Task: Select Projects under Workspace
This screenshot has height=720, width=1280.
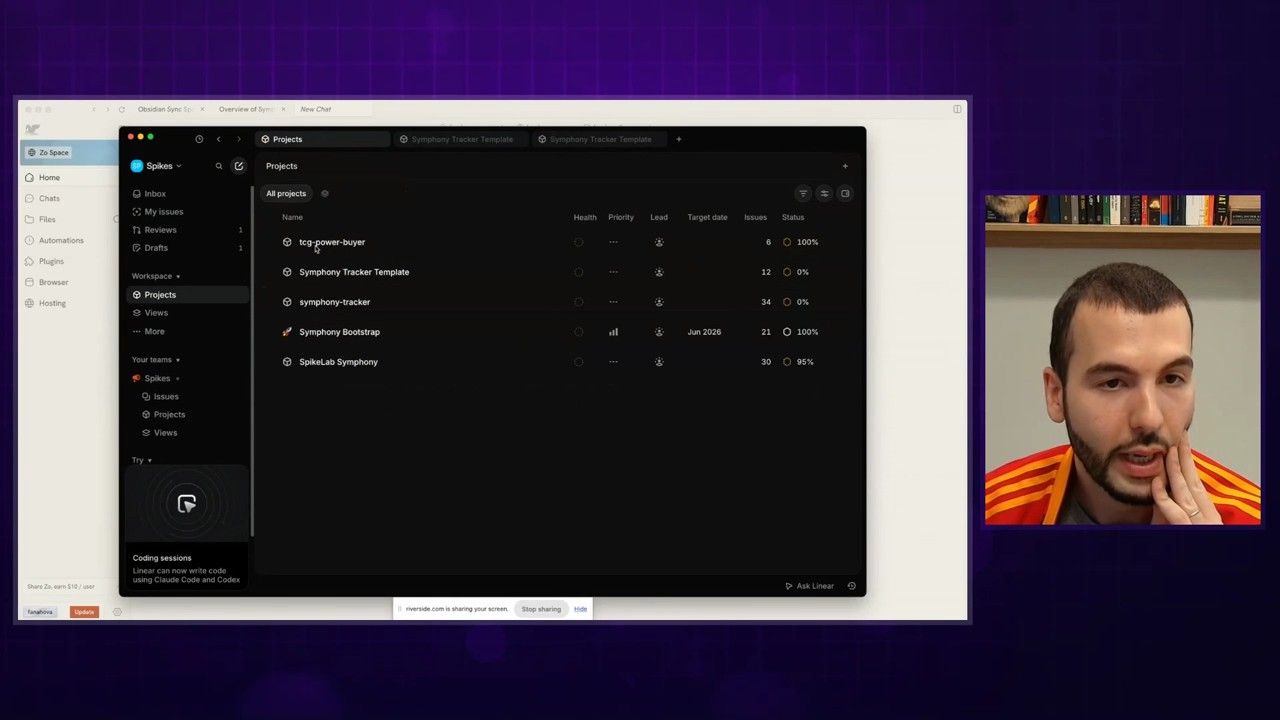Action: click(x=188, y=295)
